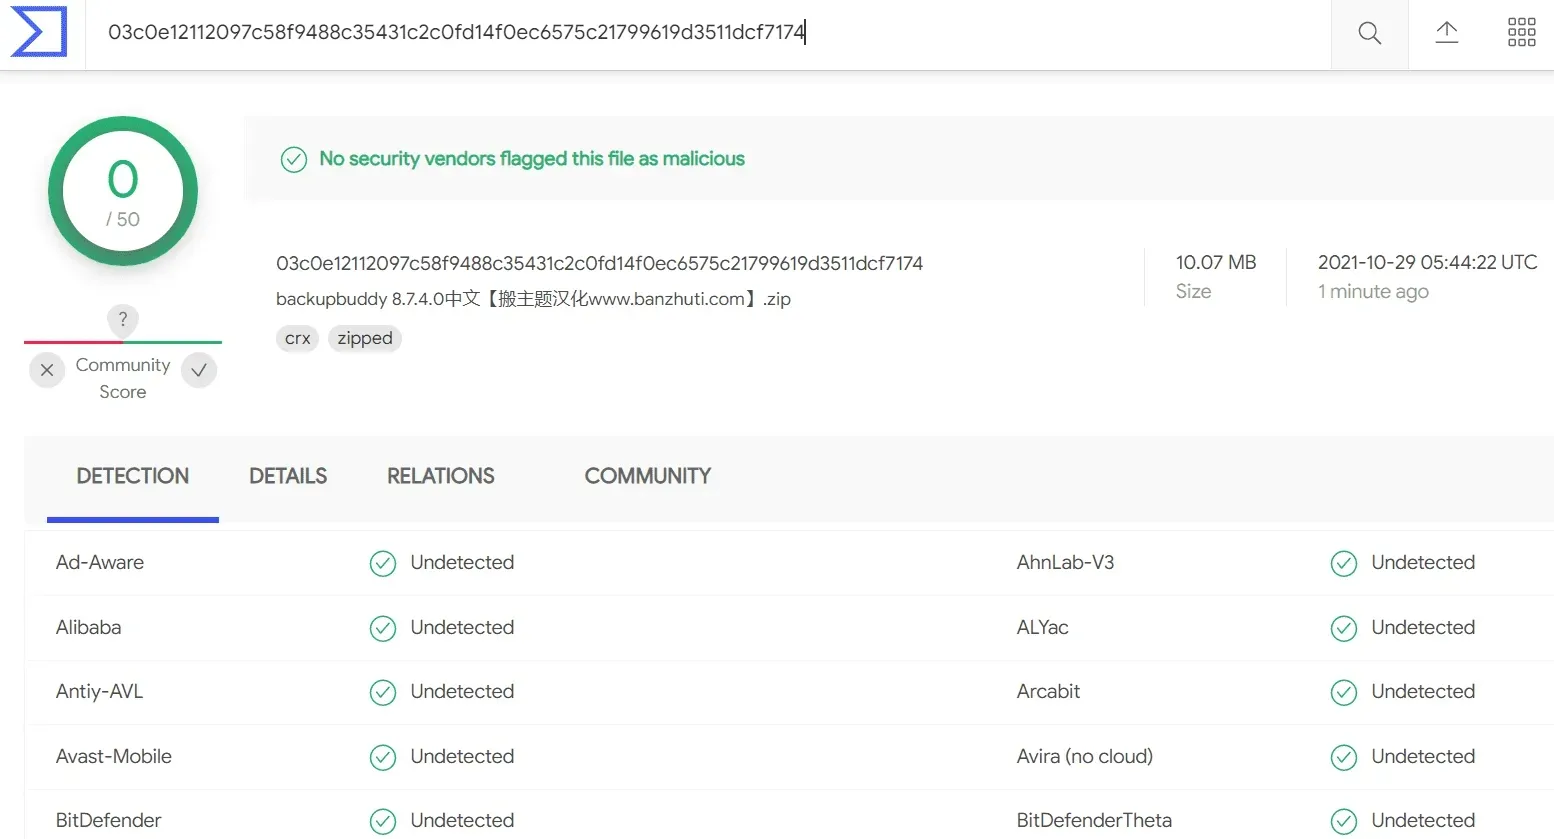Screen dimensions: 1554x839
Task: Click the crx tag
Action: (297, 339)
